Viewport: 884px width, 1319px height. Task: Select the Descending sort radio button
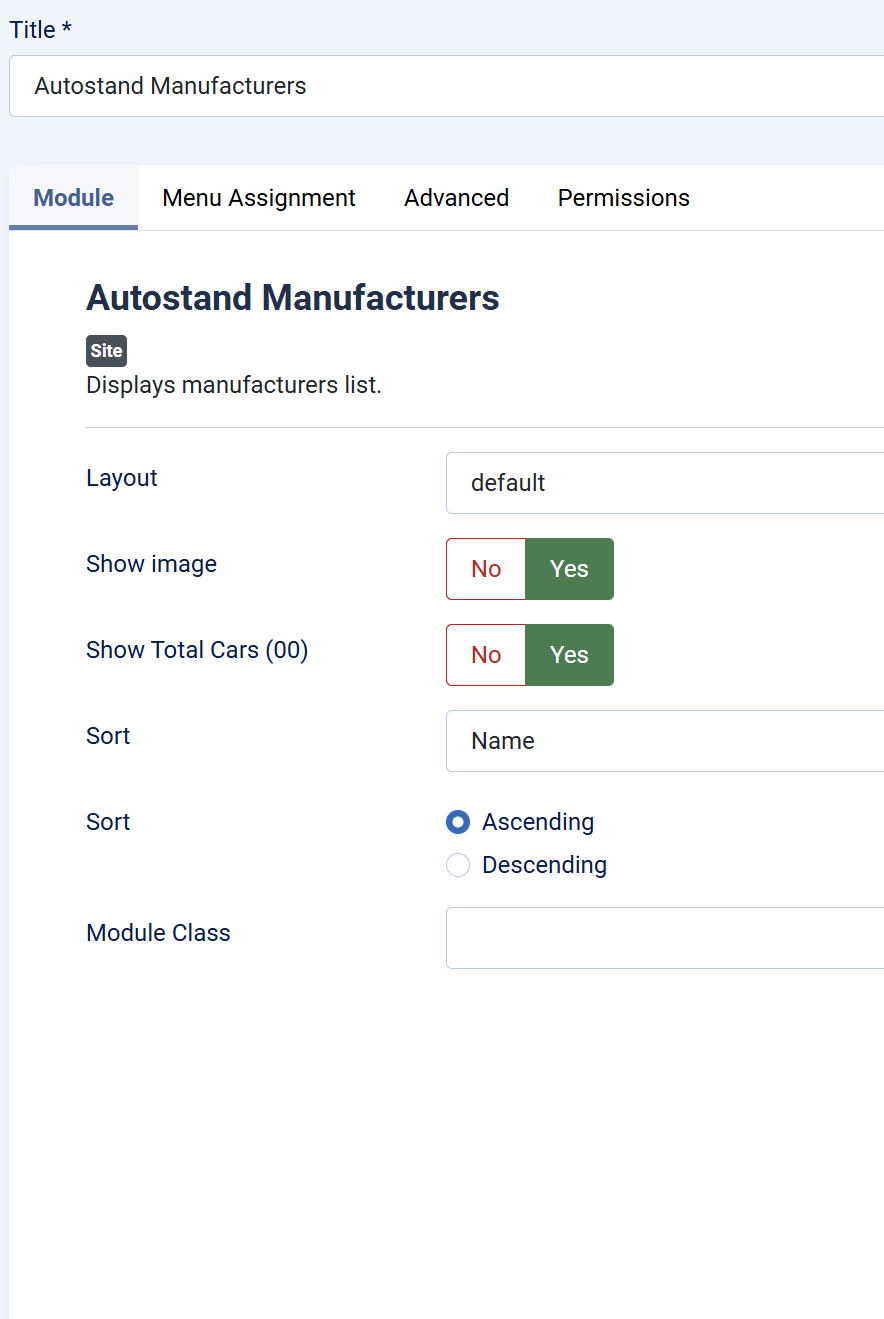[458, 865]
